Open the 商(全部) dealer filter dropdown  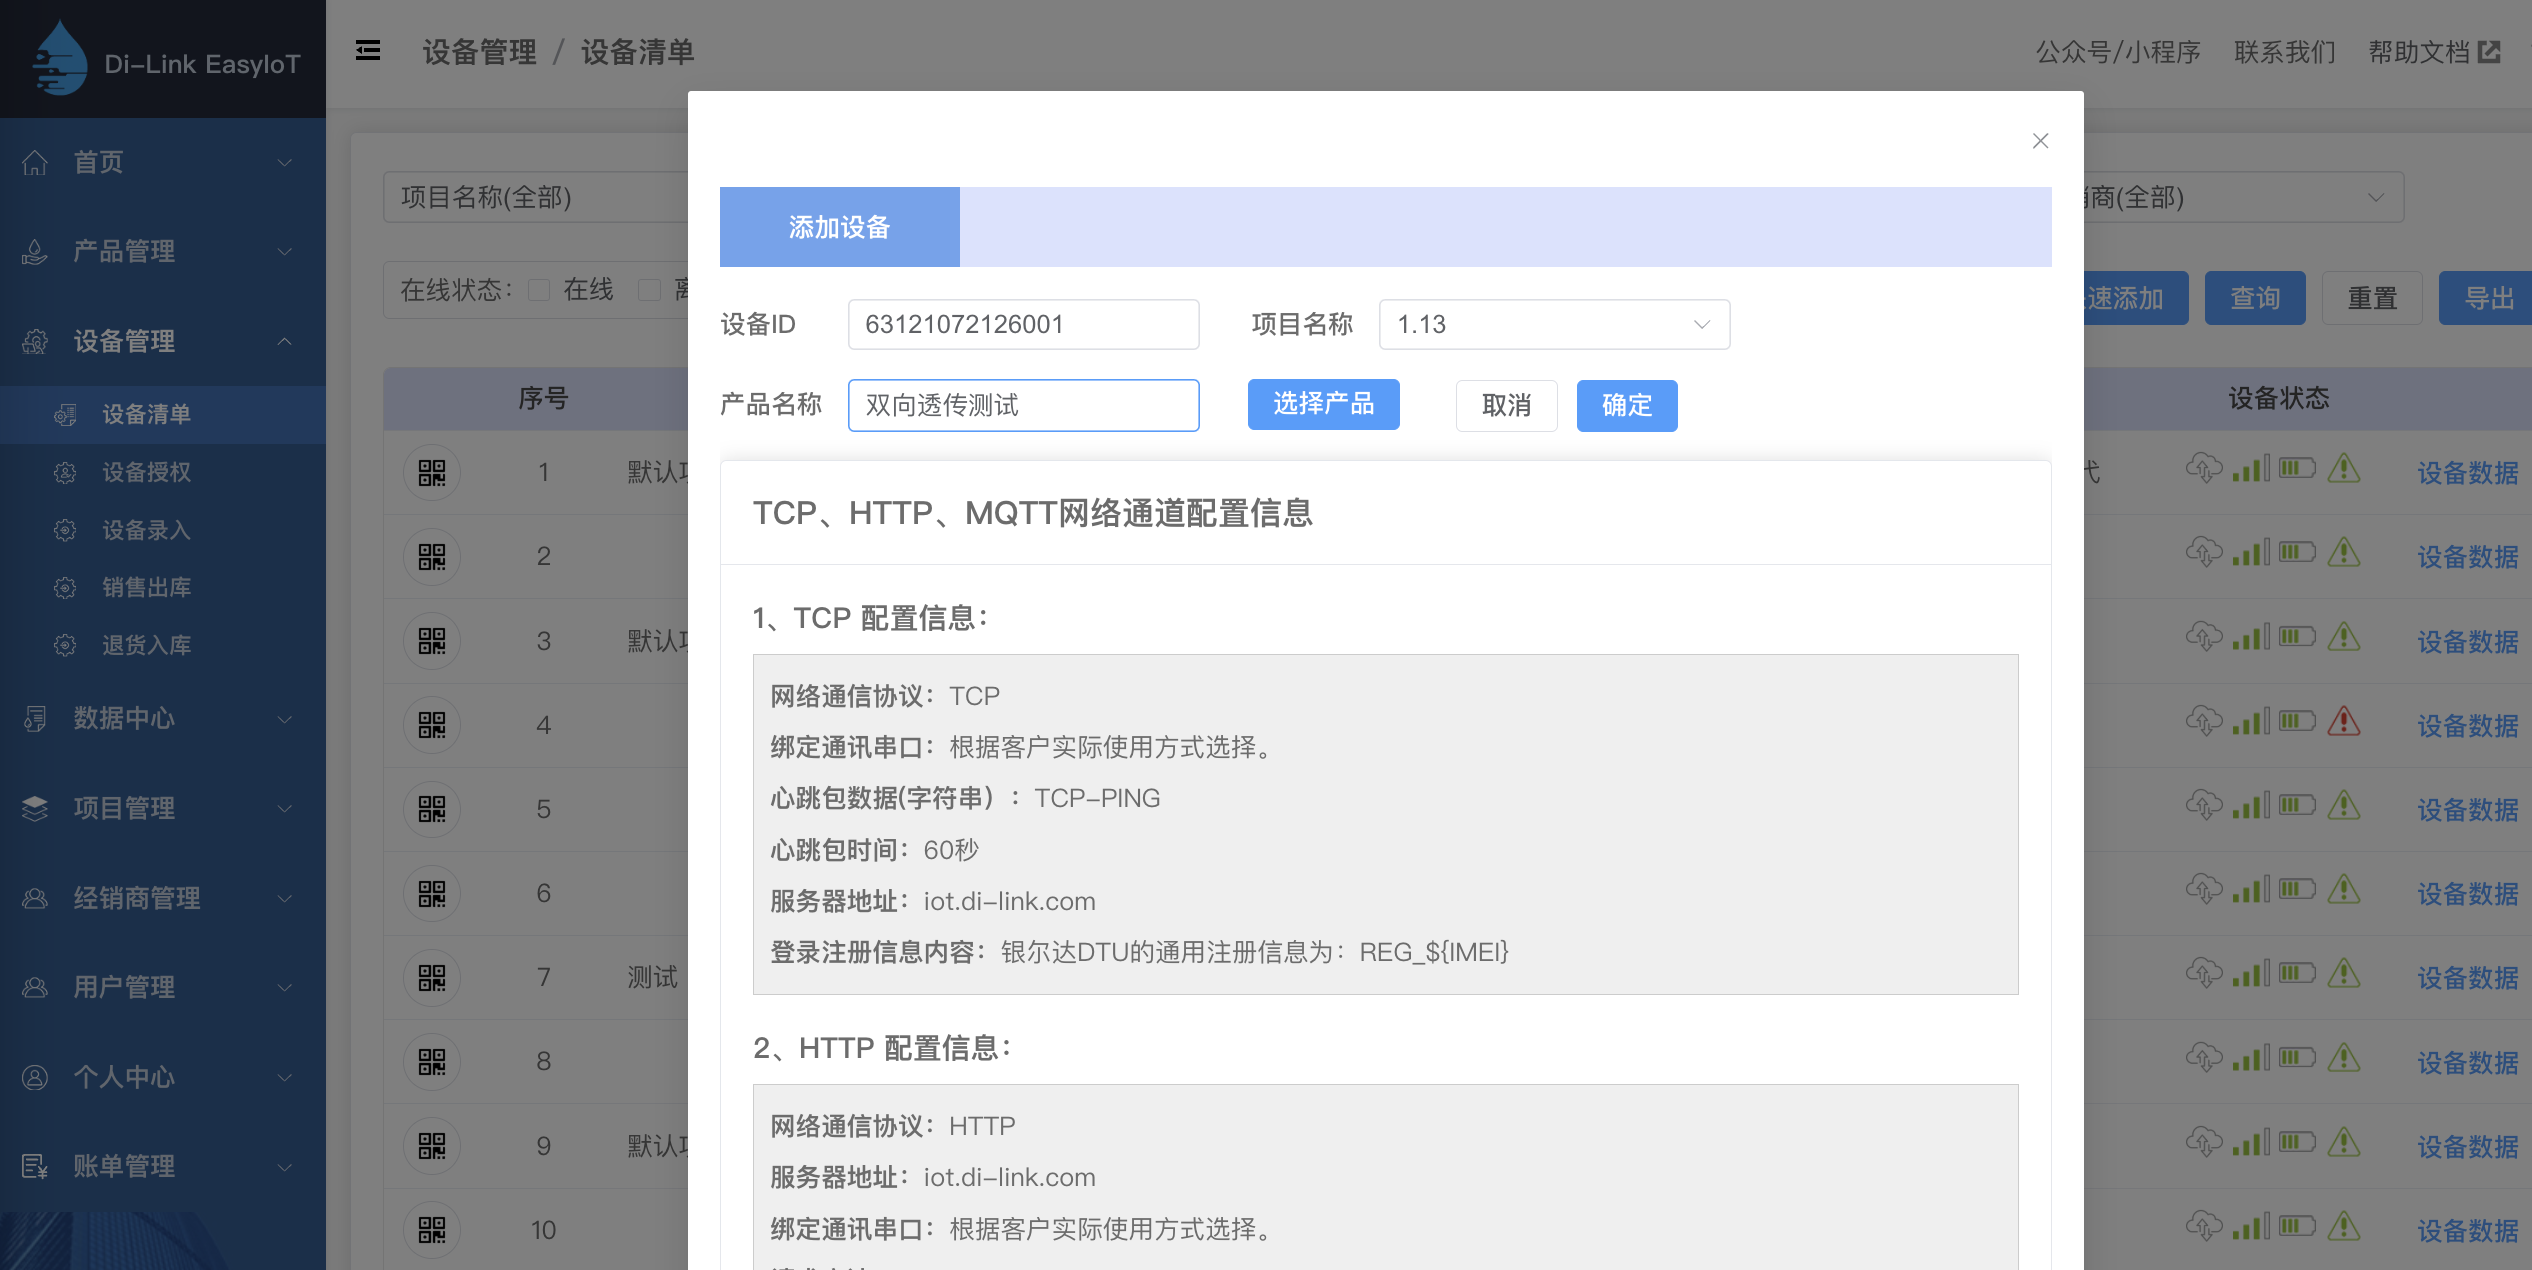2243,197
